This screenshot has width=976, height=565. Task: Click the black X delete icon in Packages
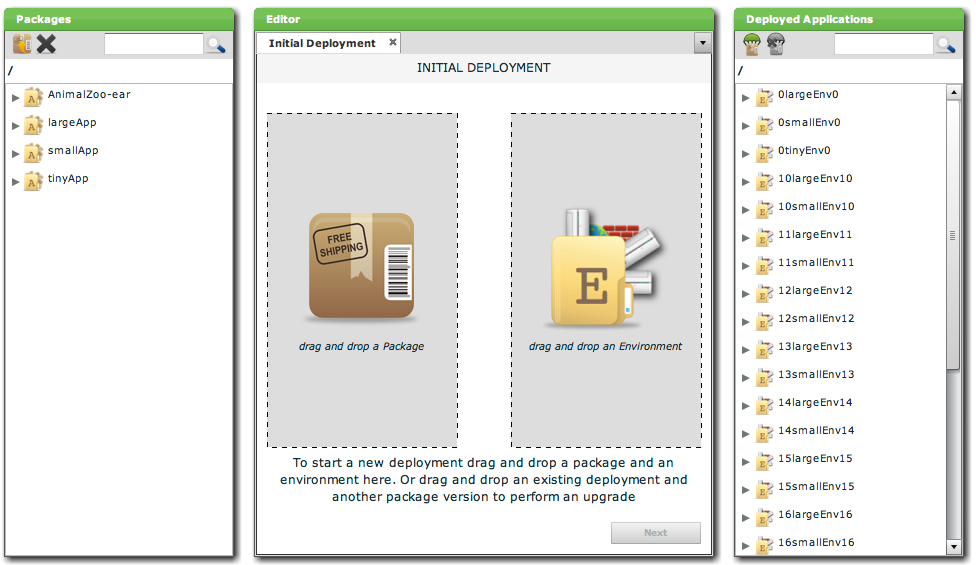coord(46,44)
